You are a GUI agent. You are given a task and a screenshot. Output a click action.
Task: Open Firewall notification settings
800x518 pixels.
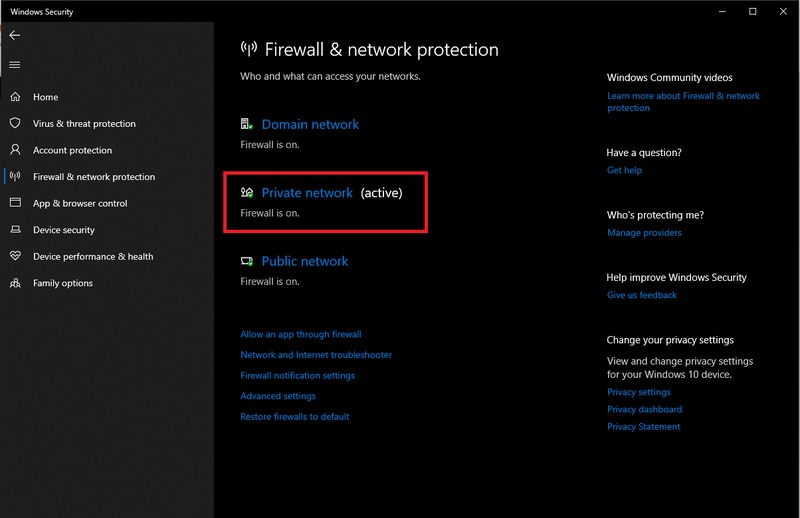click(x=298, y=376)
